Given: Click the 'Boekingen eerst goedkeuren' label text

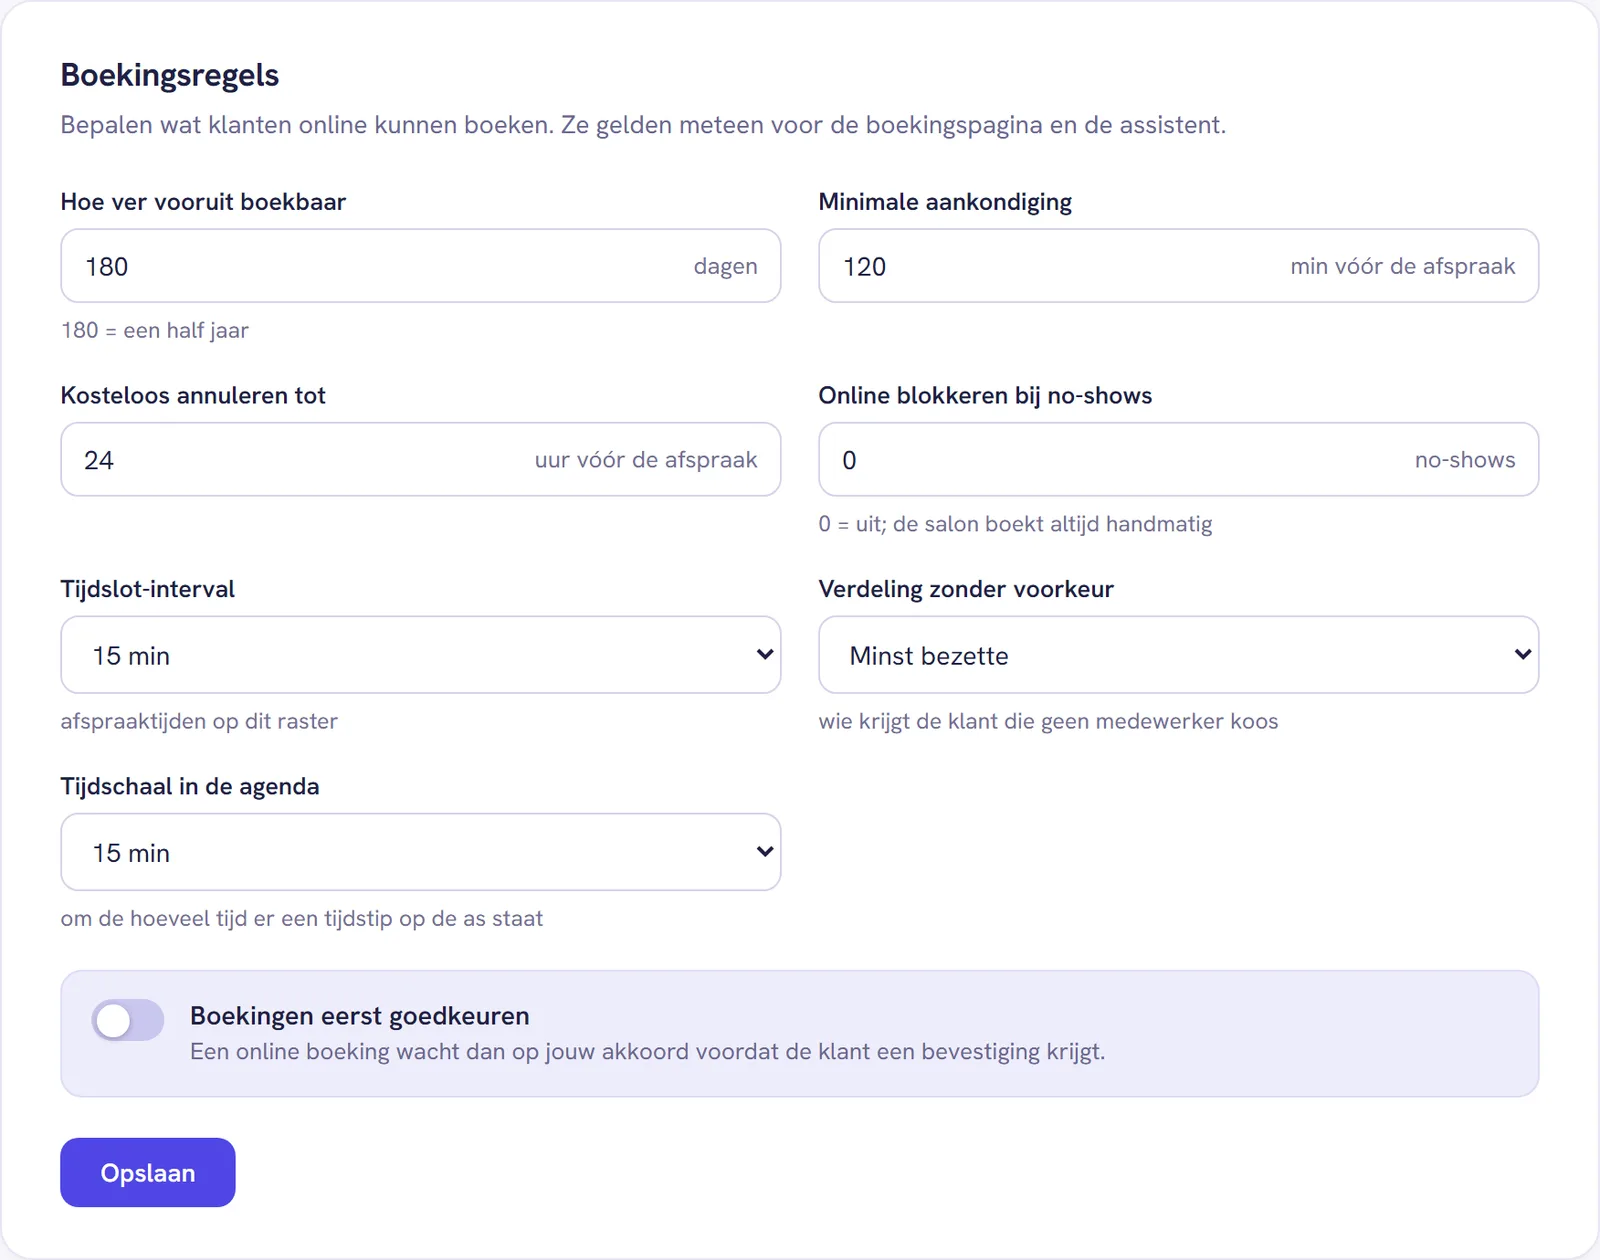Looking at the screenshot, I should (x=360, y=1016).
